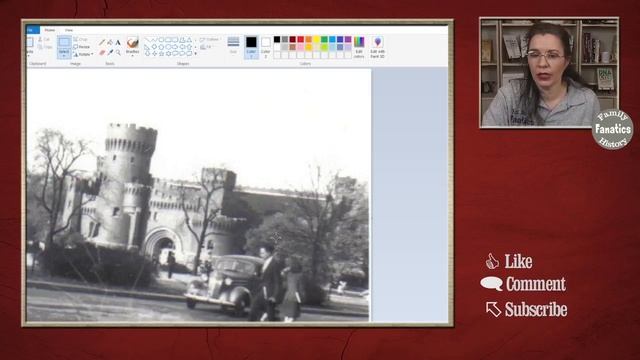The height and width of the screenshot is (360, 640).
Task: Choose the Cloud callout shape
Action: point(189,53)
